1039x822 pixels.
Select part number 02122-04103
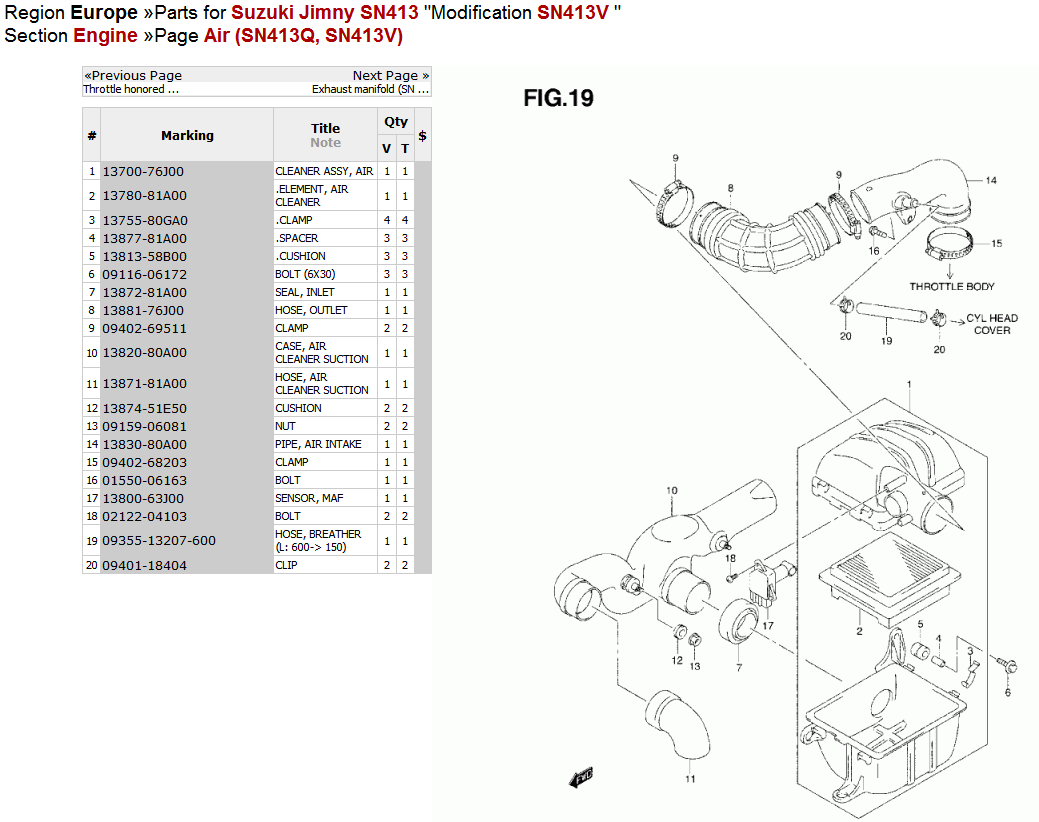pos(144,516)
